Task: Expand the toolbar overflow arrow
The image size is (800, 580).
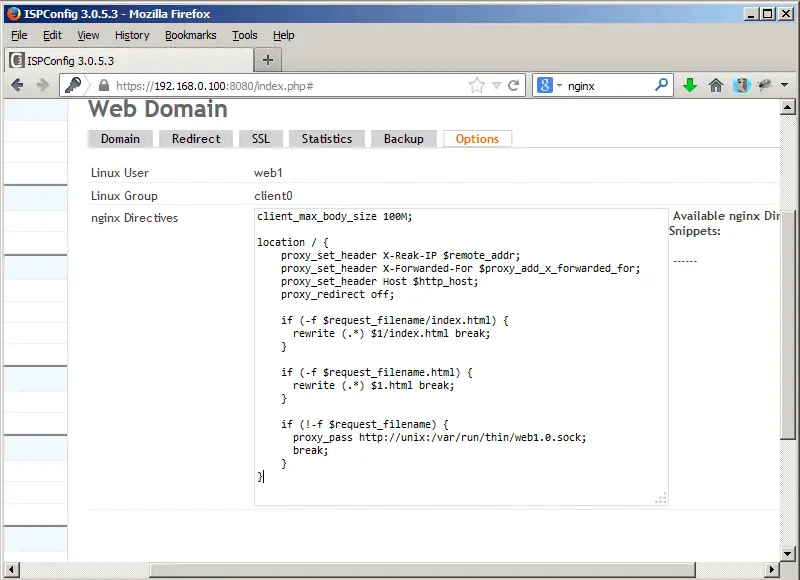Action: pyautogui.click(x=785, y=85)
